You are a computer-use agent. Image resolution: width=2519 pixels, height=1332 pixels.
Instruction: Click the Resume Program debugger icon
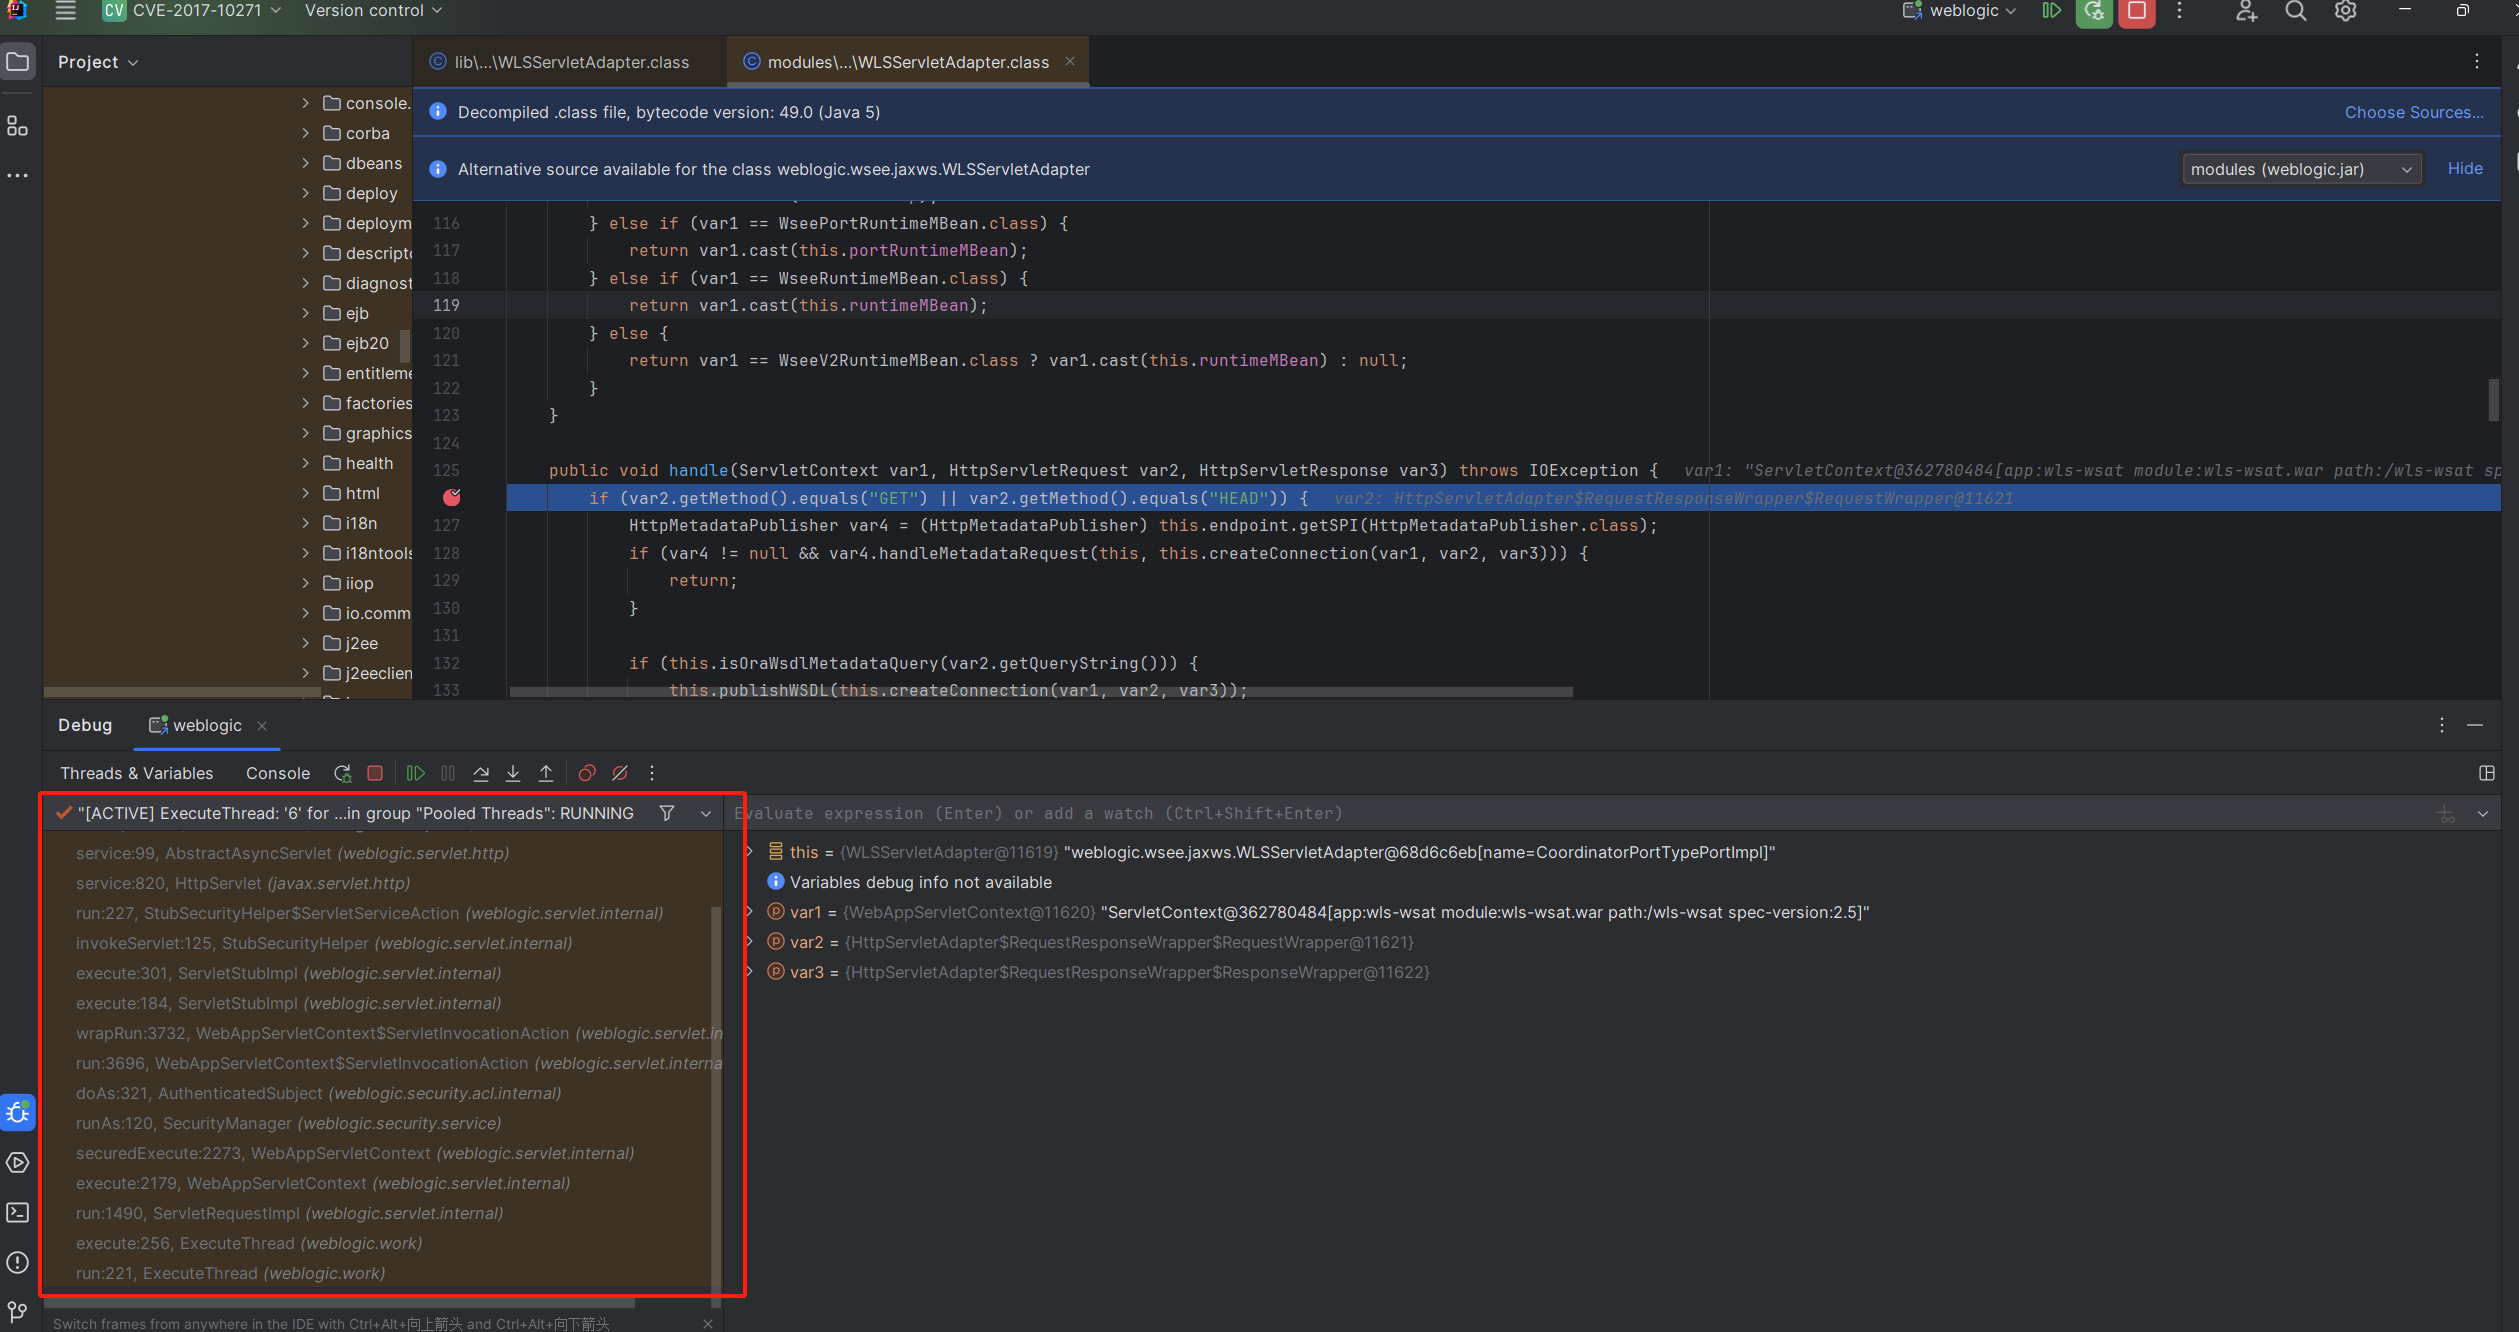[416, 773]
